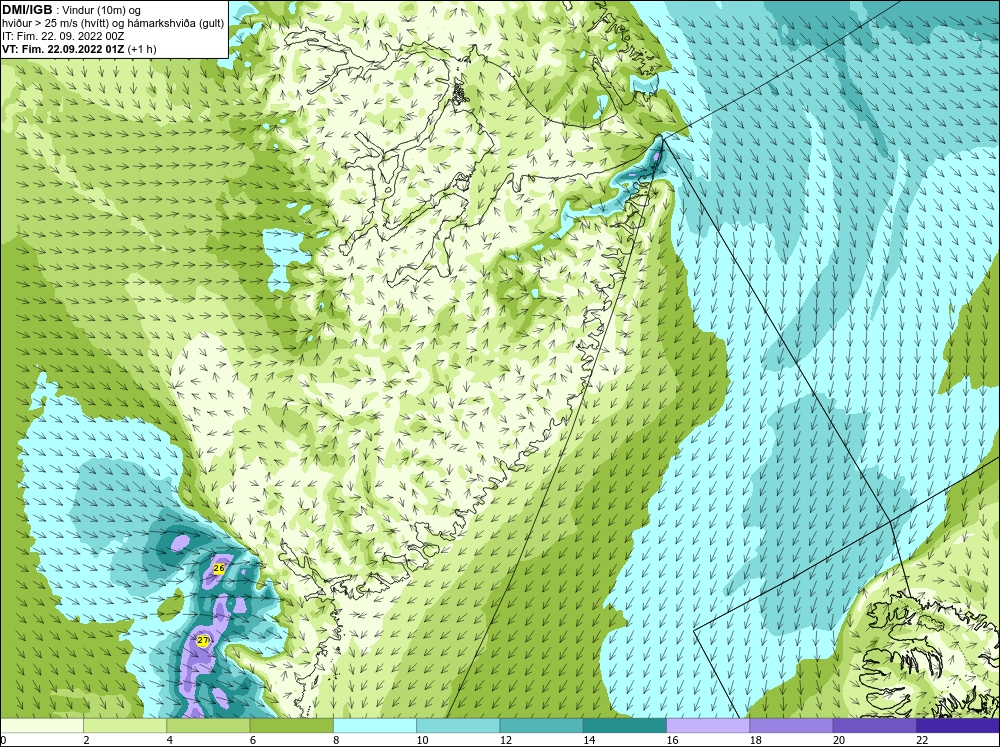Select the 4–6 m/s green legend swatch

pos(208,725)
